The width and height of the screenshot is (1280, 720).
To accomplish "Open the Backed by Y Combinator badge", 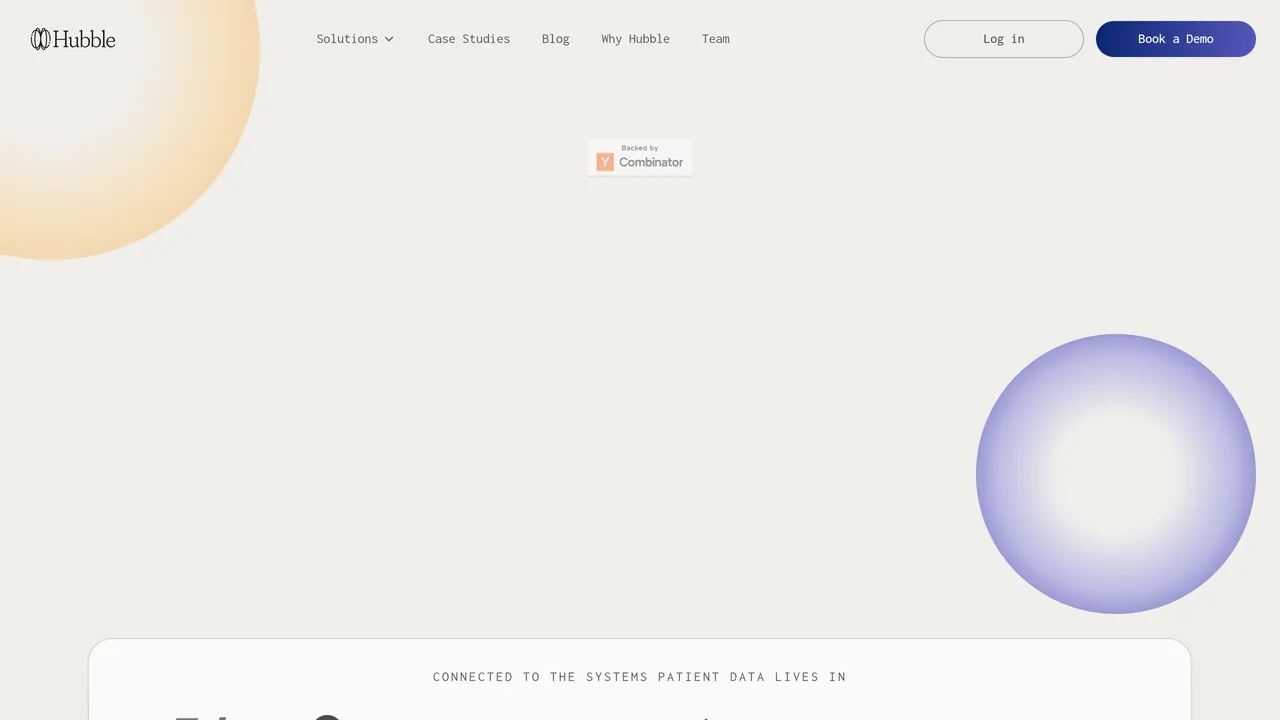I will click(640, 157).
